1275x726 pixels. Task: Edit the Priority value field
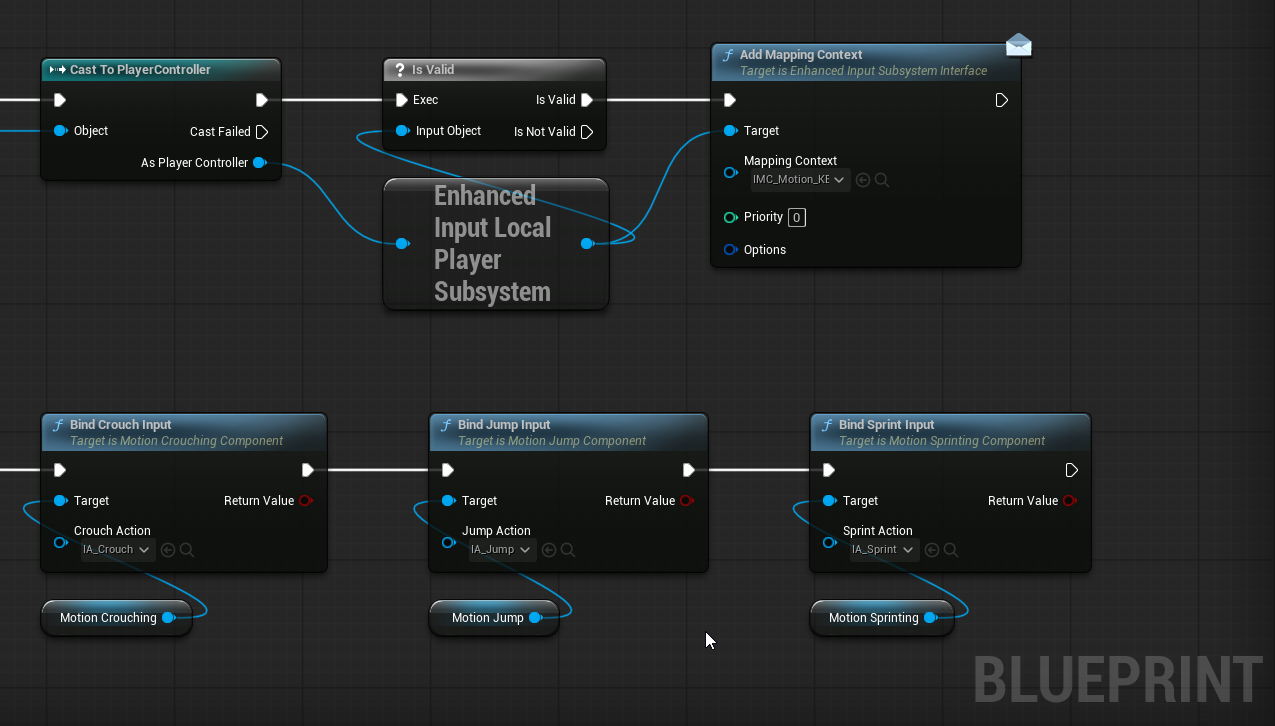pos(796,218)
